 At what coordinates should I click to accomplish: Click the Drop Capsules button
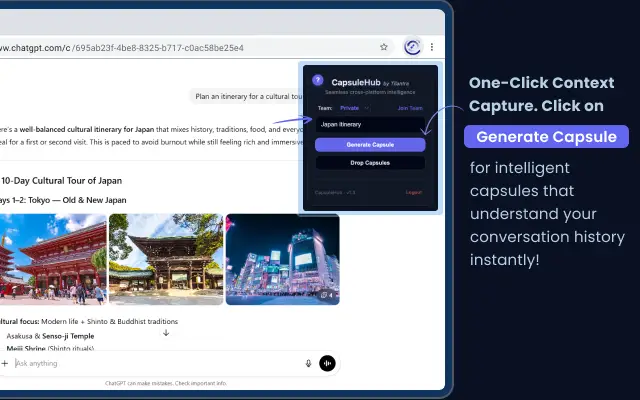point(370,163)
